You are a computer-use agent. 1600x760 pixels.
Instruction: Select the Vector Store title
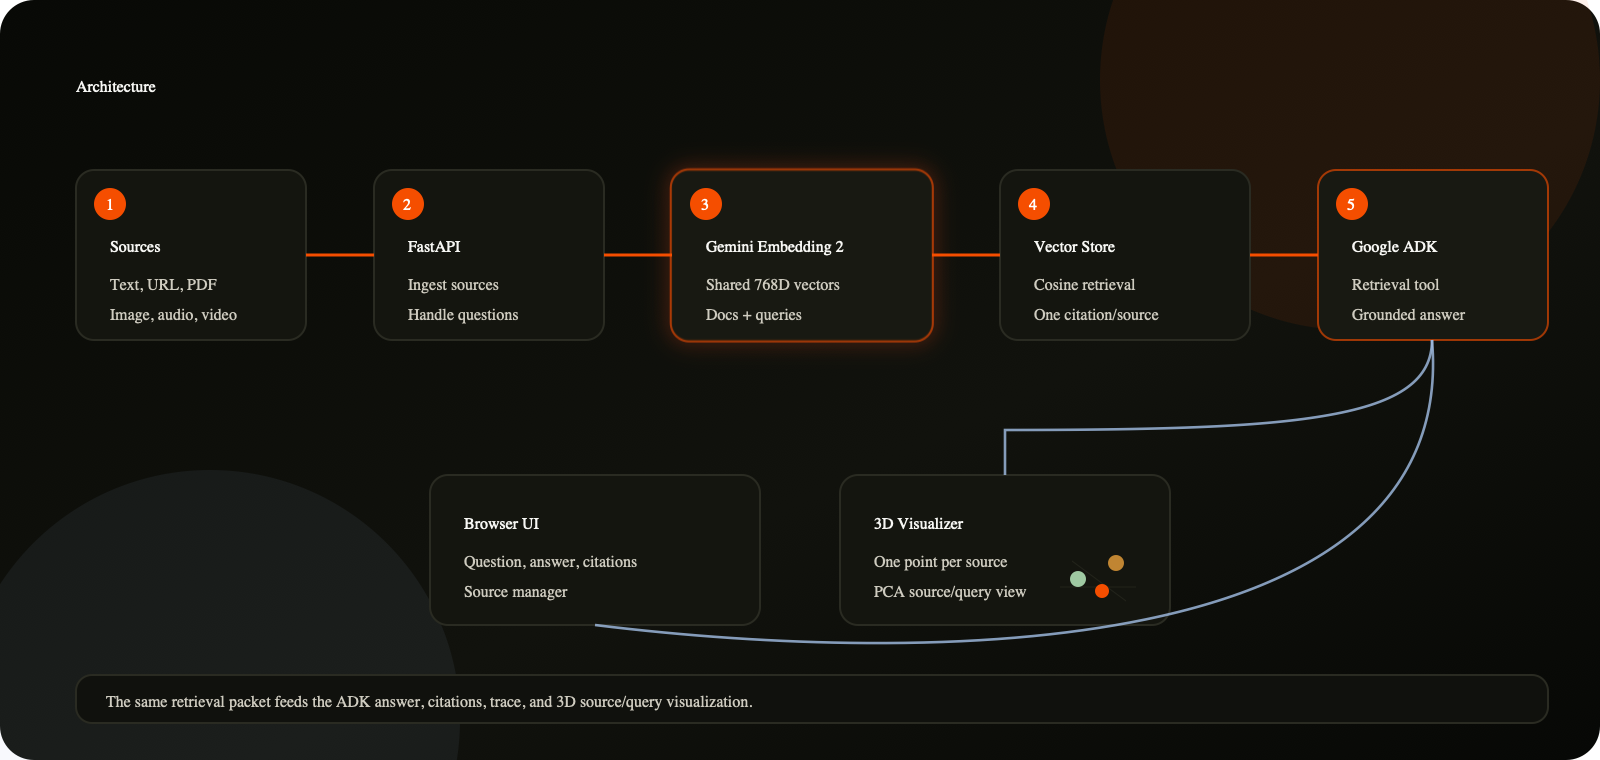click(x=1074, y=247)
